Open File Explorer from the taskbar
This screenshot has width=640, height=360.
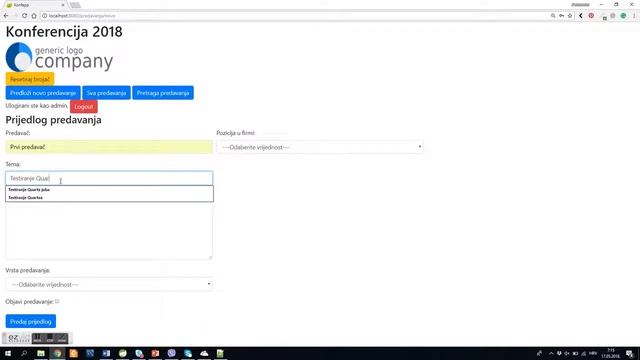click(41, 353)
